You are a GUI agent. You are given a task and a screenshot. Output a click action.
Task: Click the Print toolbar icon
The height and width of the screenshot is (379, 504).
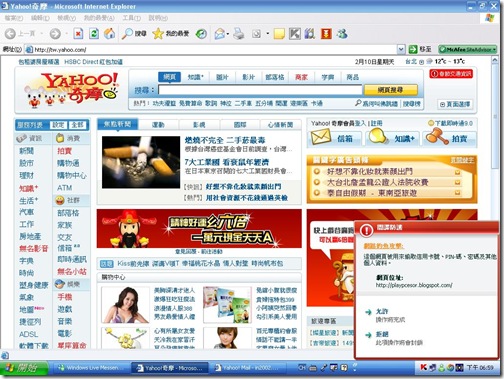[x=238, y=33]
